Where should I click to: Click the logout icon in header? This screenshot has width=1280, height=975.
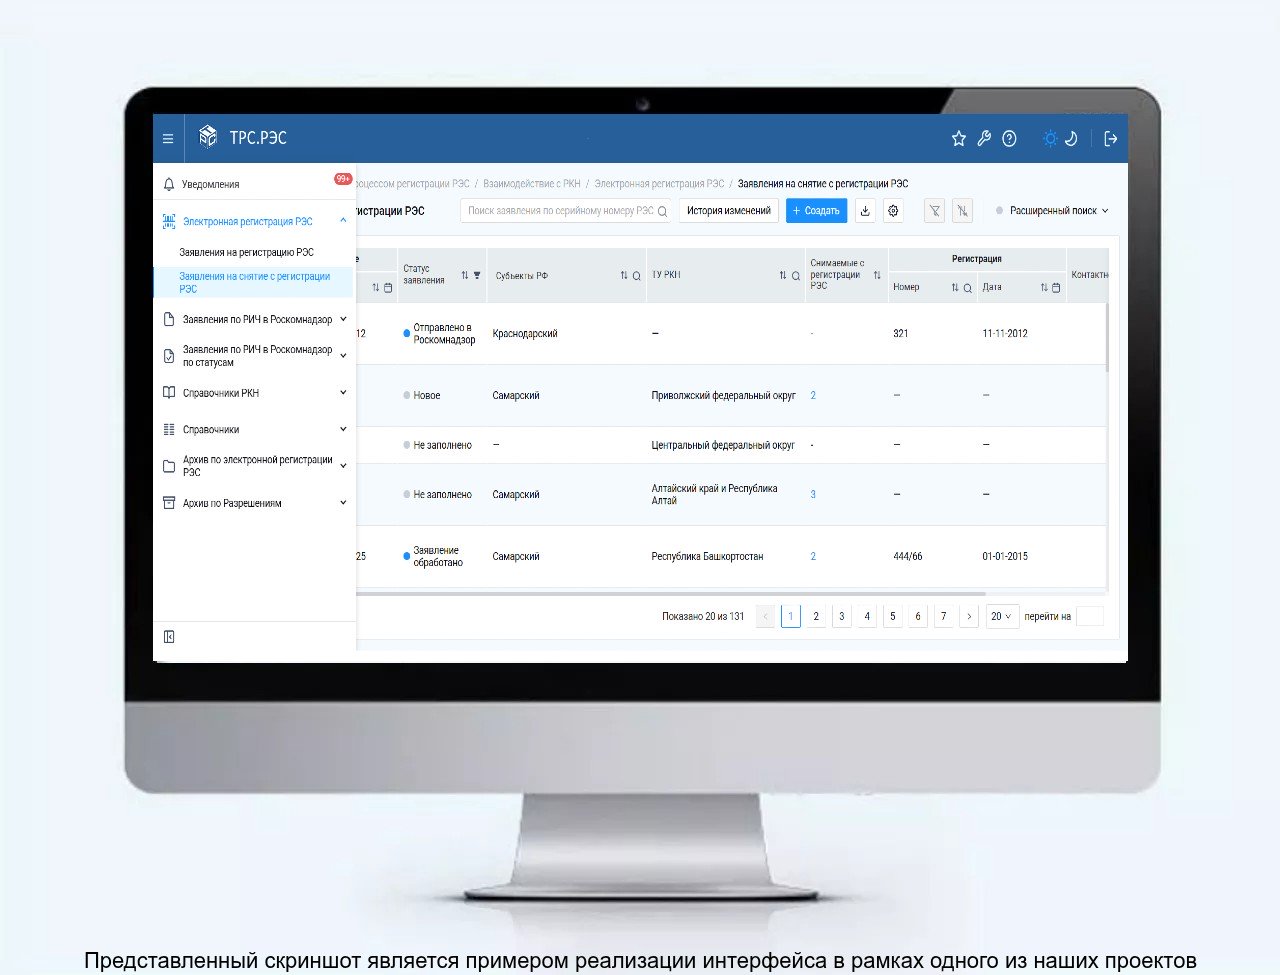tap(1110, 139)
